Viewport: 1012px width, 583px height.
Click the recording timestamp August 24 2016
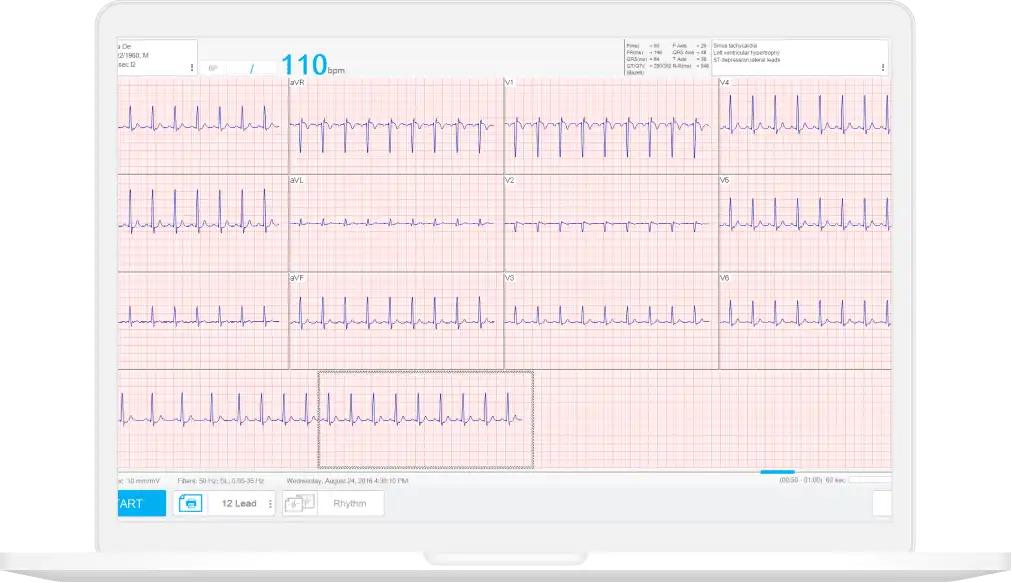(x=345, y=478)
